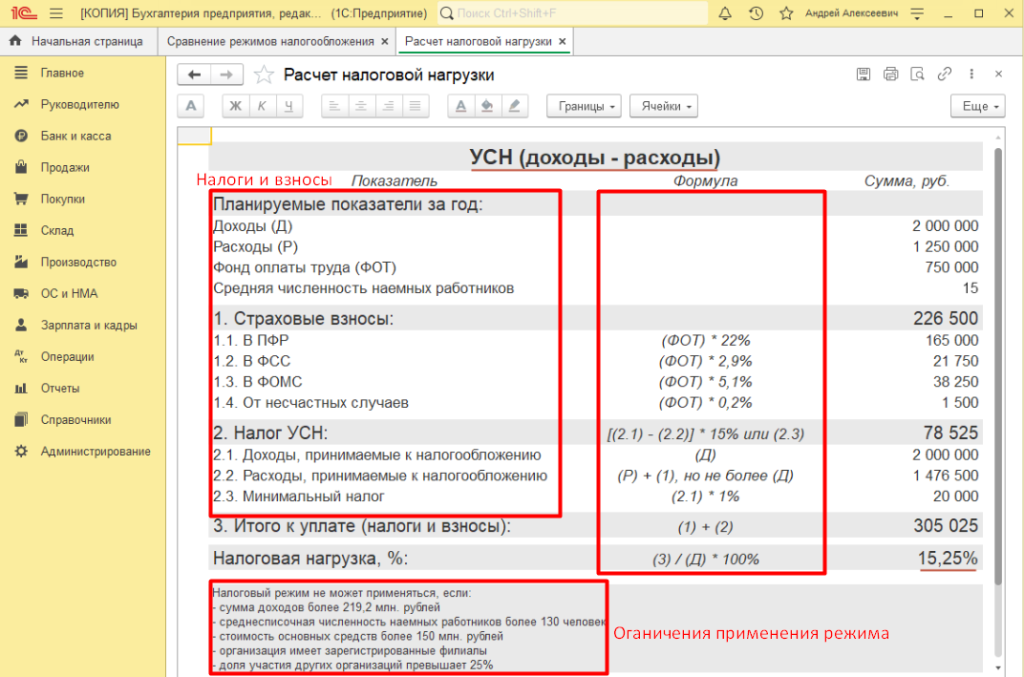Viewport: 1024px width, 677px height.
Task: Open the Ячейки dropdown
Action: pyautogui.click(x=666, y=106)
